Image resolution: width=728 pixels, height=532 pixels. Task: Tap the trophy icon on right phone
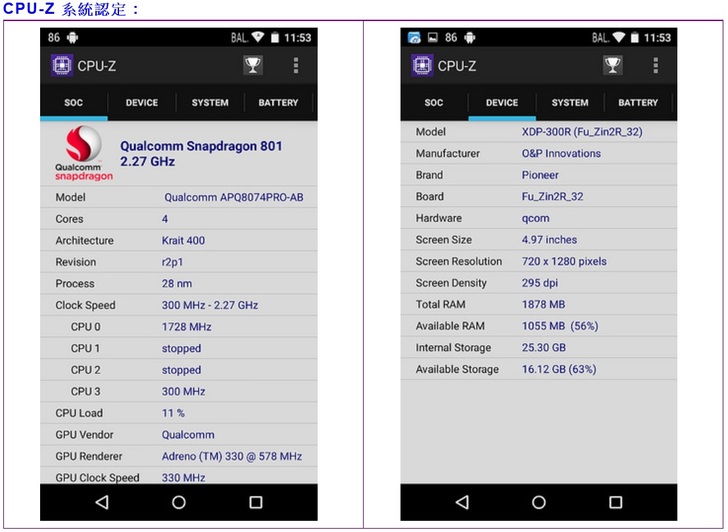tap(613, 66)
